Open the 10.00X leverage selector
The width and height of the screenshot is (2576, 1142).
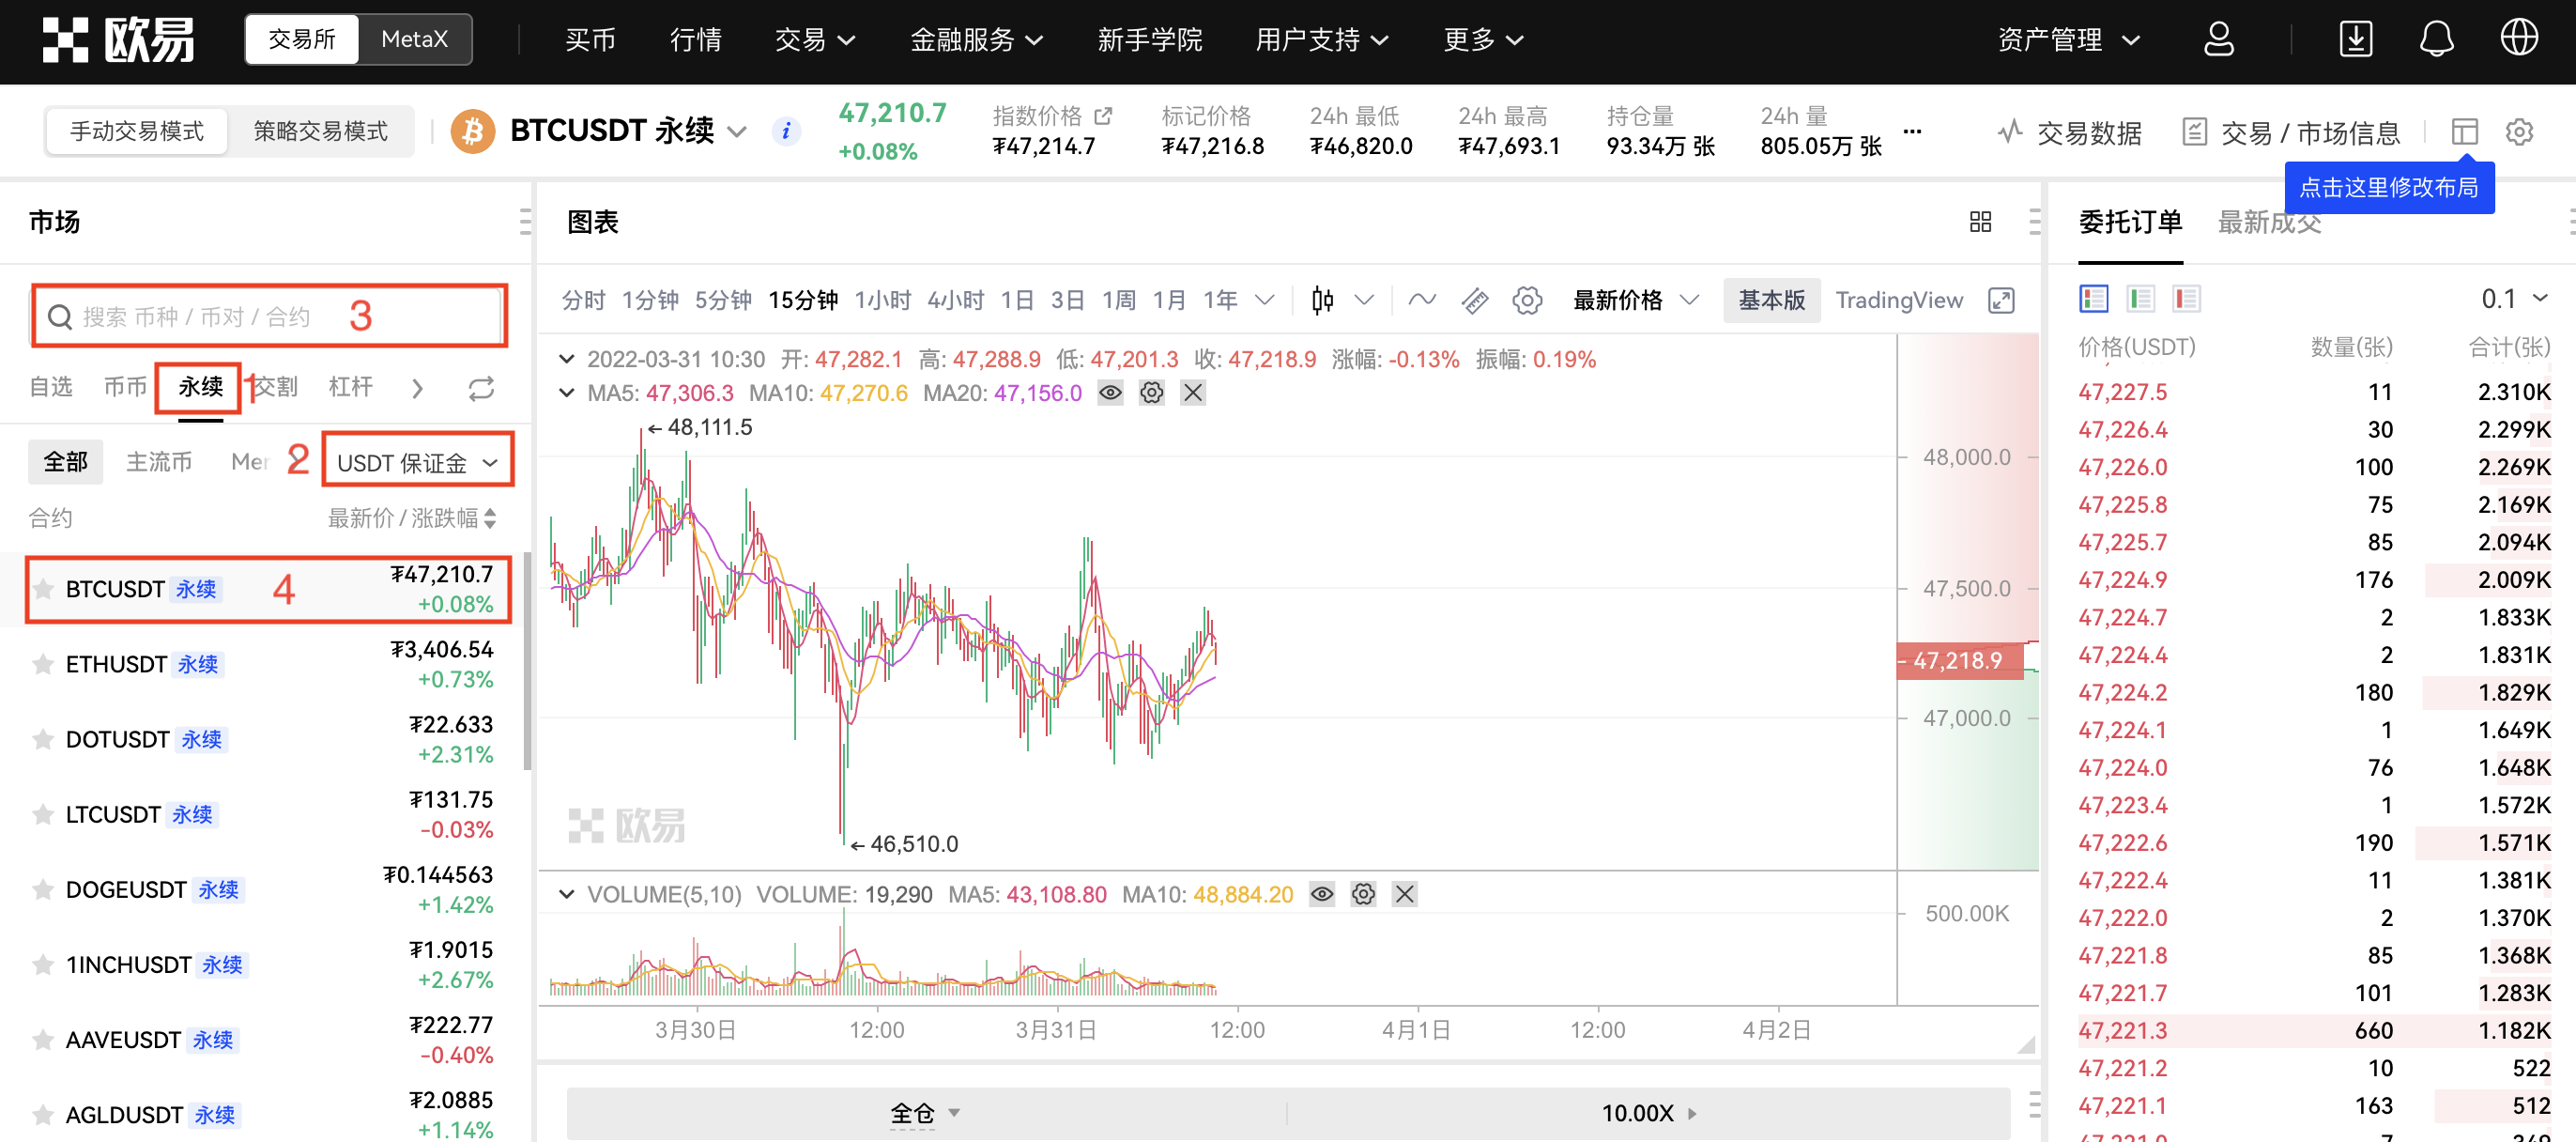1648,1113
